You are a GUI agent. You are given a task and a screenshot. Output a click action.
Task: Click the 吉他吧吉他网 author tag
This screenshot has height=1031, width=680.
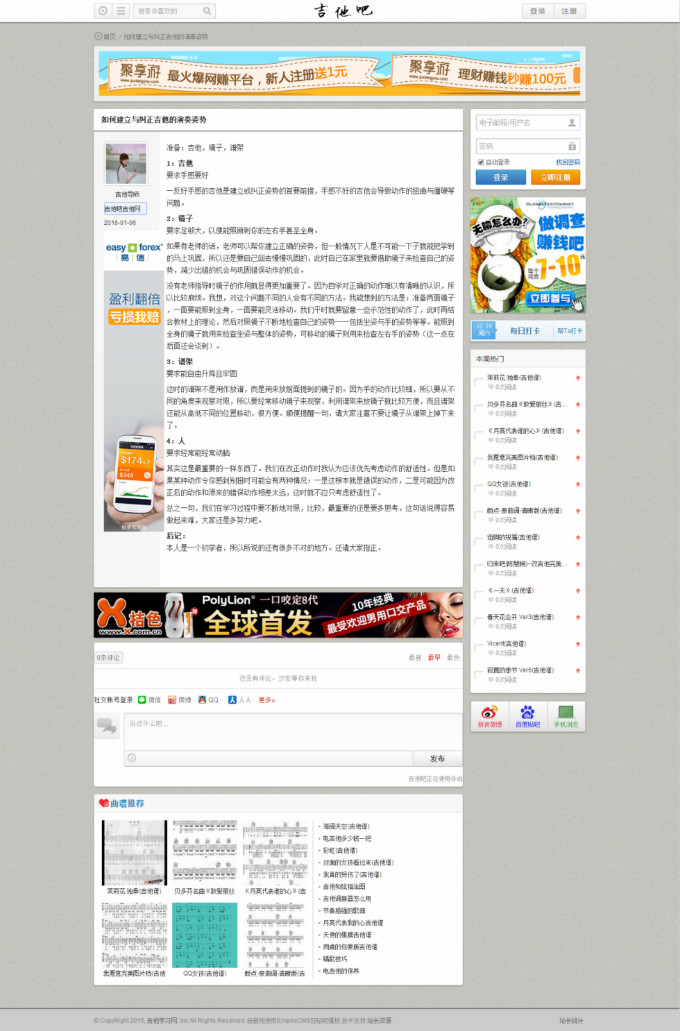click(125, 208)
